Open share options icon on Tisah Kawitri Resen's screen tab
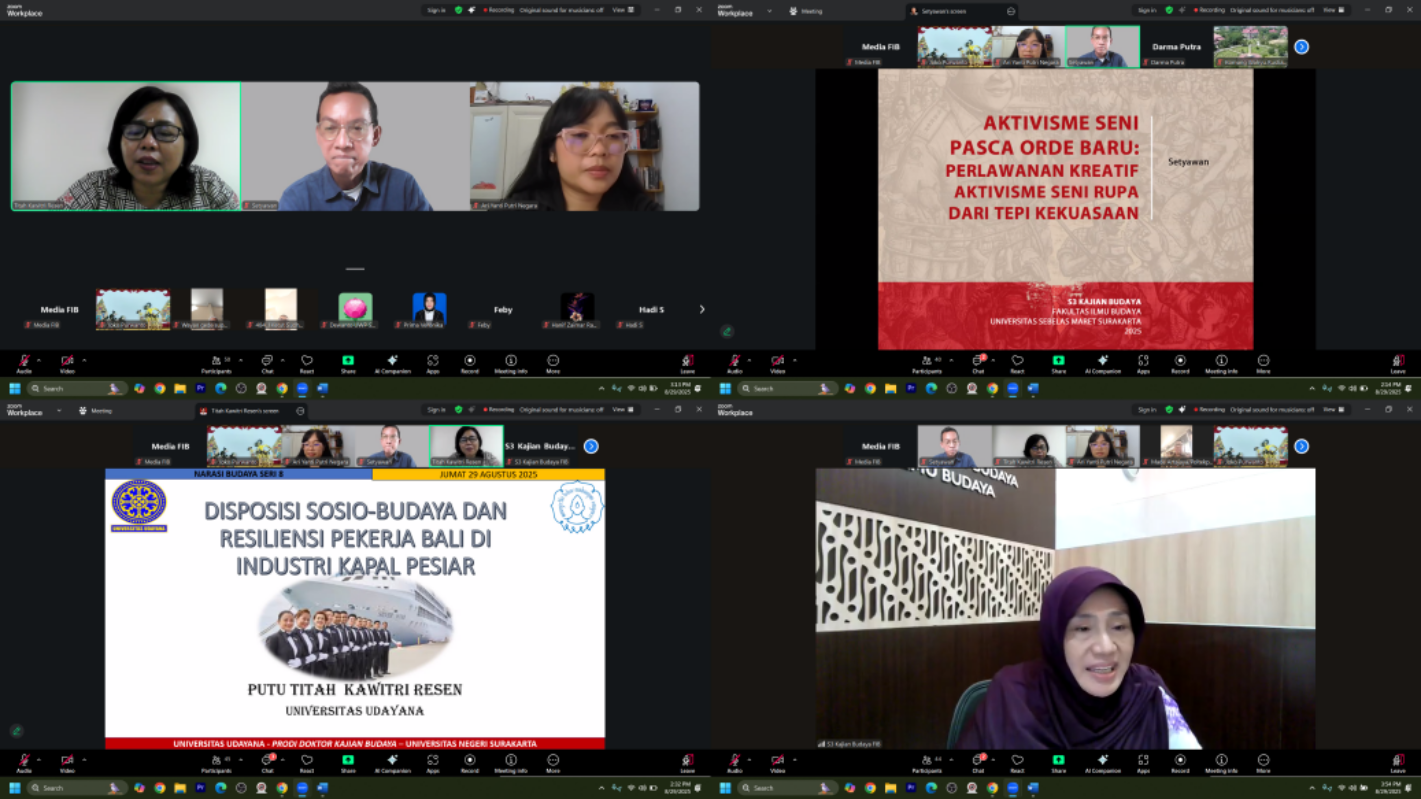Image resolution: width=1421 pixels, height=799 pixels. pyautogui.click(x=300, y=411)
